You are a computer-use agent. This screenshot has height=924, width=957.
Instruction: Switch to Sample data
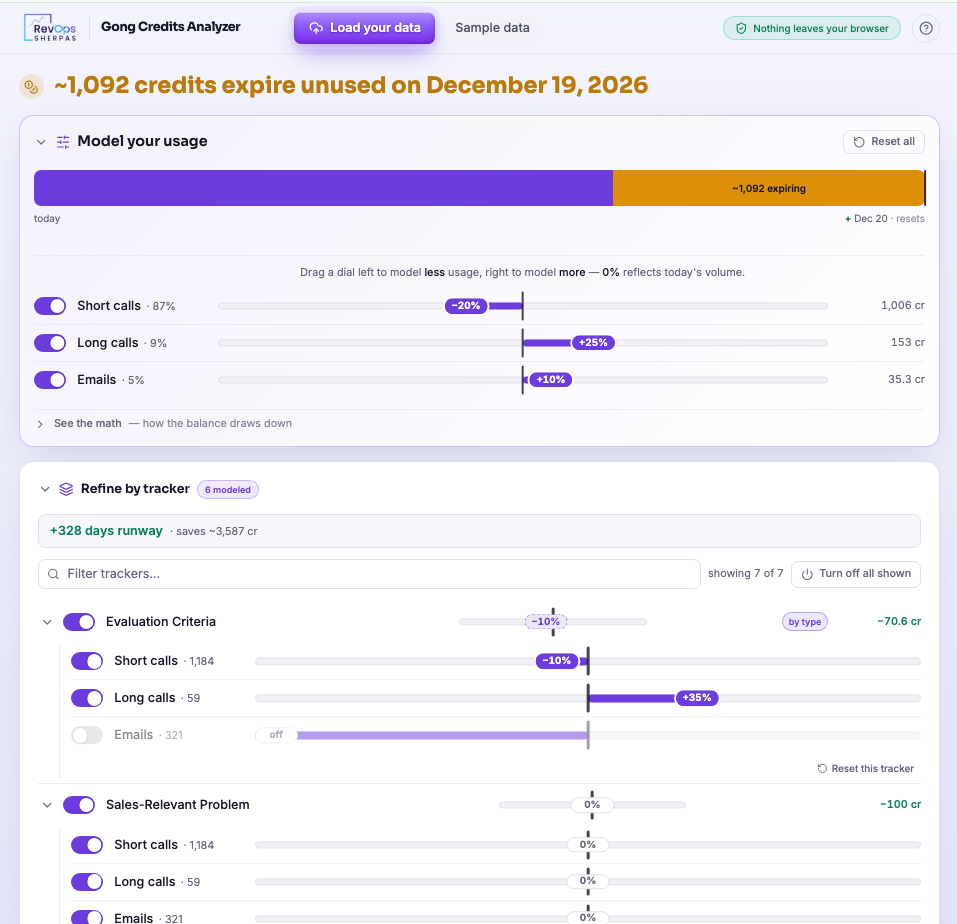[x=492, y=28]
